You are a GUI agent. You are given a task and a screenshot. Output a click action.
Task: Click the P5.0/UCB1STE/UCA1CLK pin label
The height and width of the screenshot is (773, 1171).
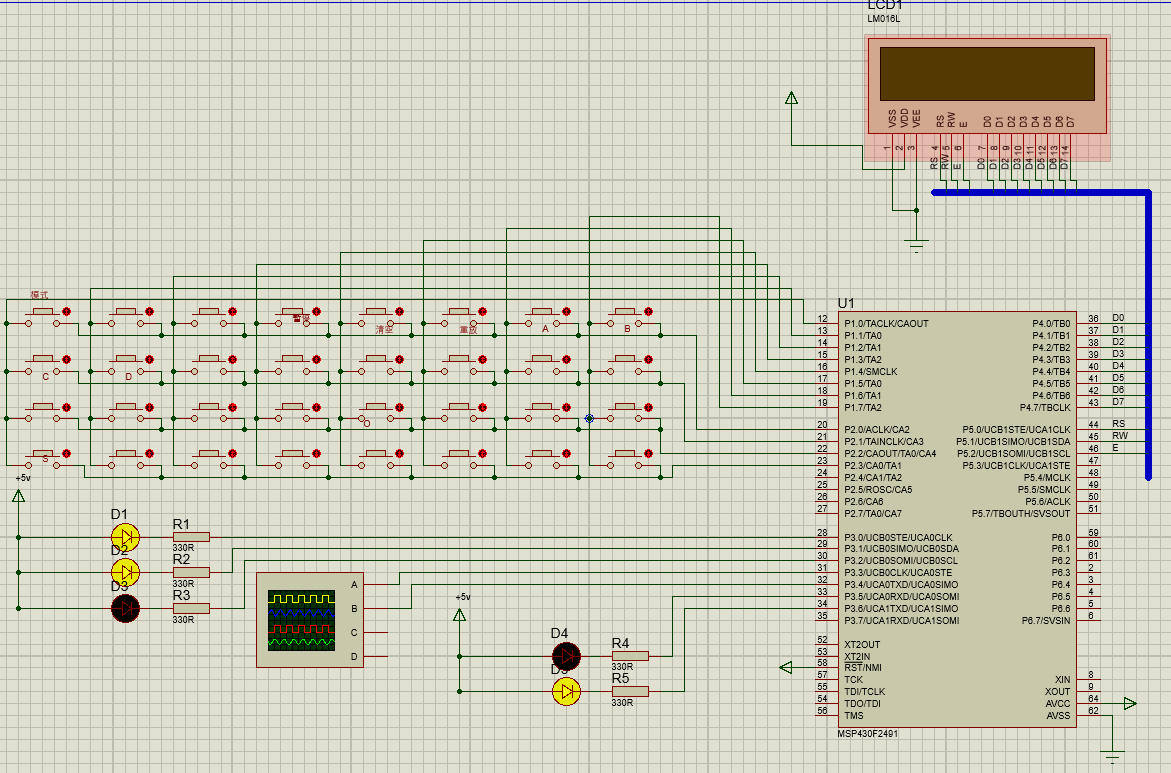tap(1016, 430)
